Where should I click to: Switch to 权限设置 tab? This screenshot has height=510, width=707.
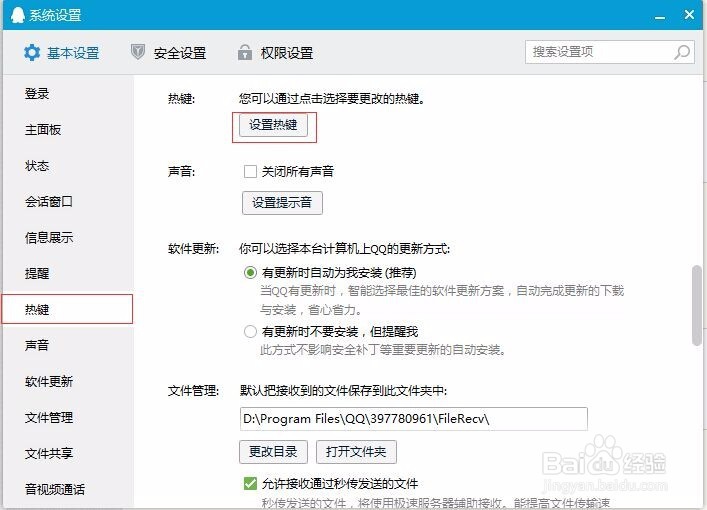click(x=275, y=53)
